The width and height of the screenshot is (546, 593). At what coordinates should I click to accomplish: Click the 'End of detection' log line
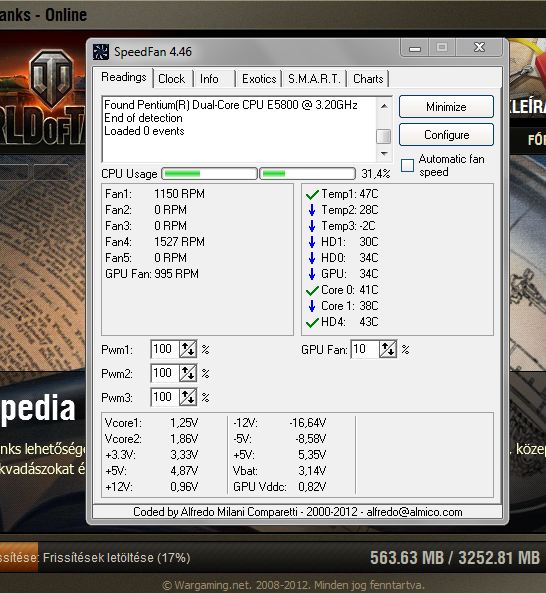[143, 118]
